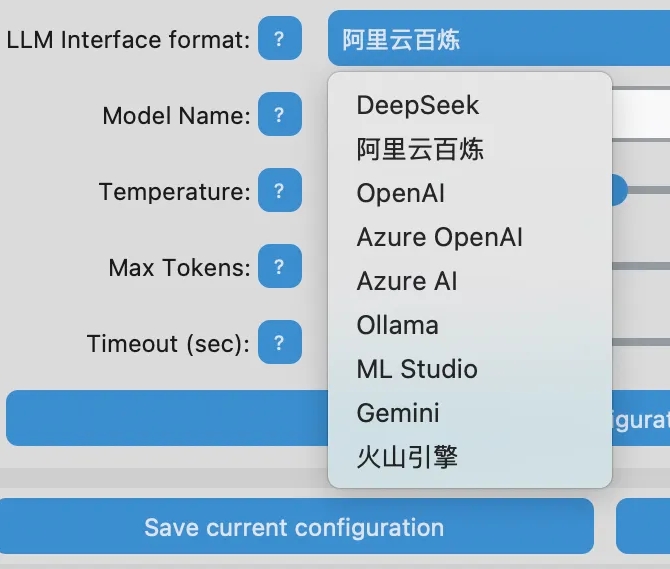Collapse the LLM Interface format dropdown
This screenshot has height=569, width=670.
click(x=499, y=38)
